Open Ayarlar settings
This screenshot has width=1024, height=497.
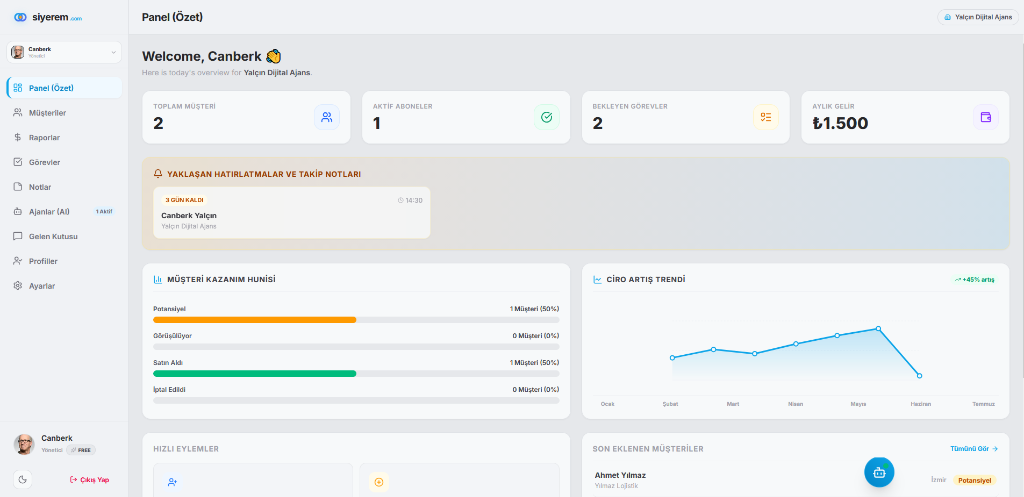tap(64, 285)
